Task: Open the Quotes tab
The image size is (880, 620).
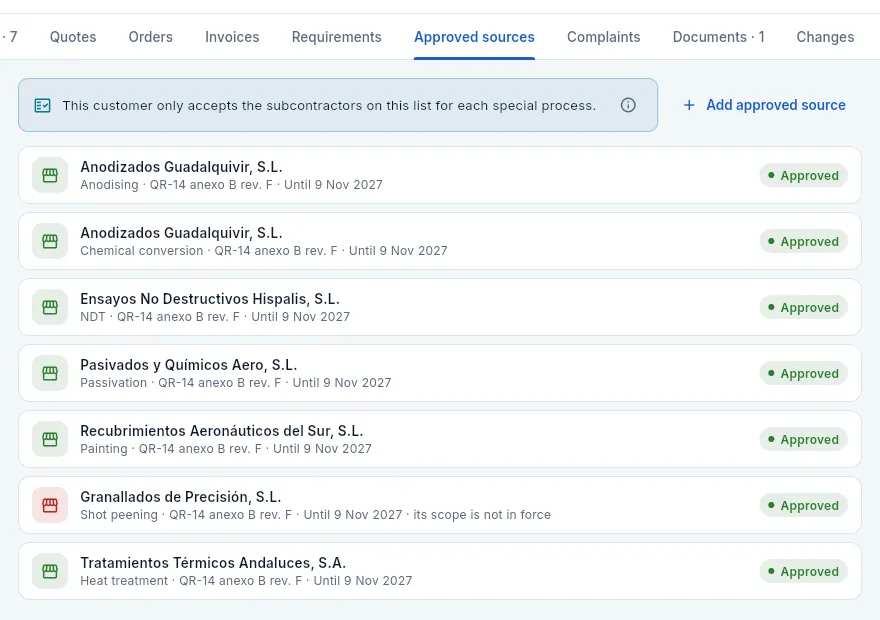Action: click(73, 37)
